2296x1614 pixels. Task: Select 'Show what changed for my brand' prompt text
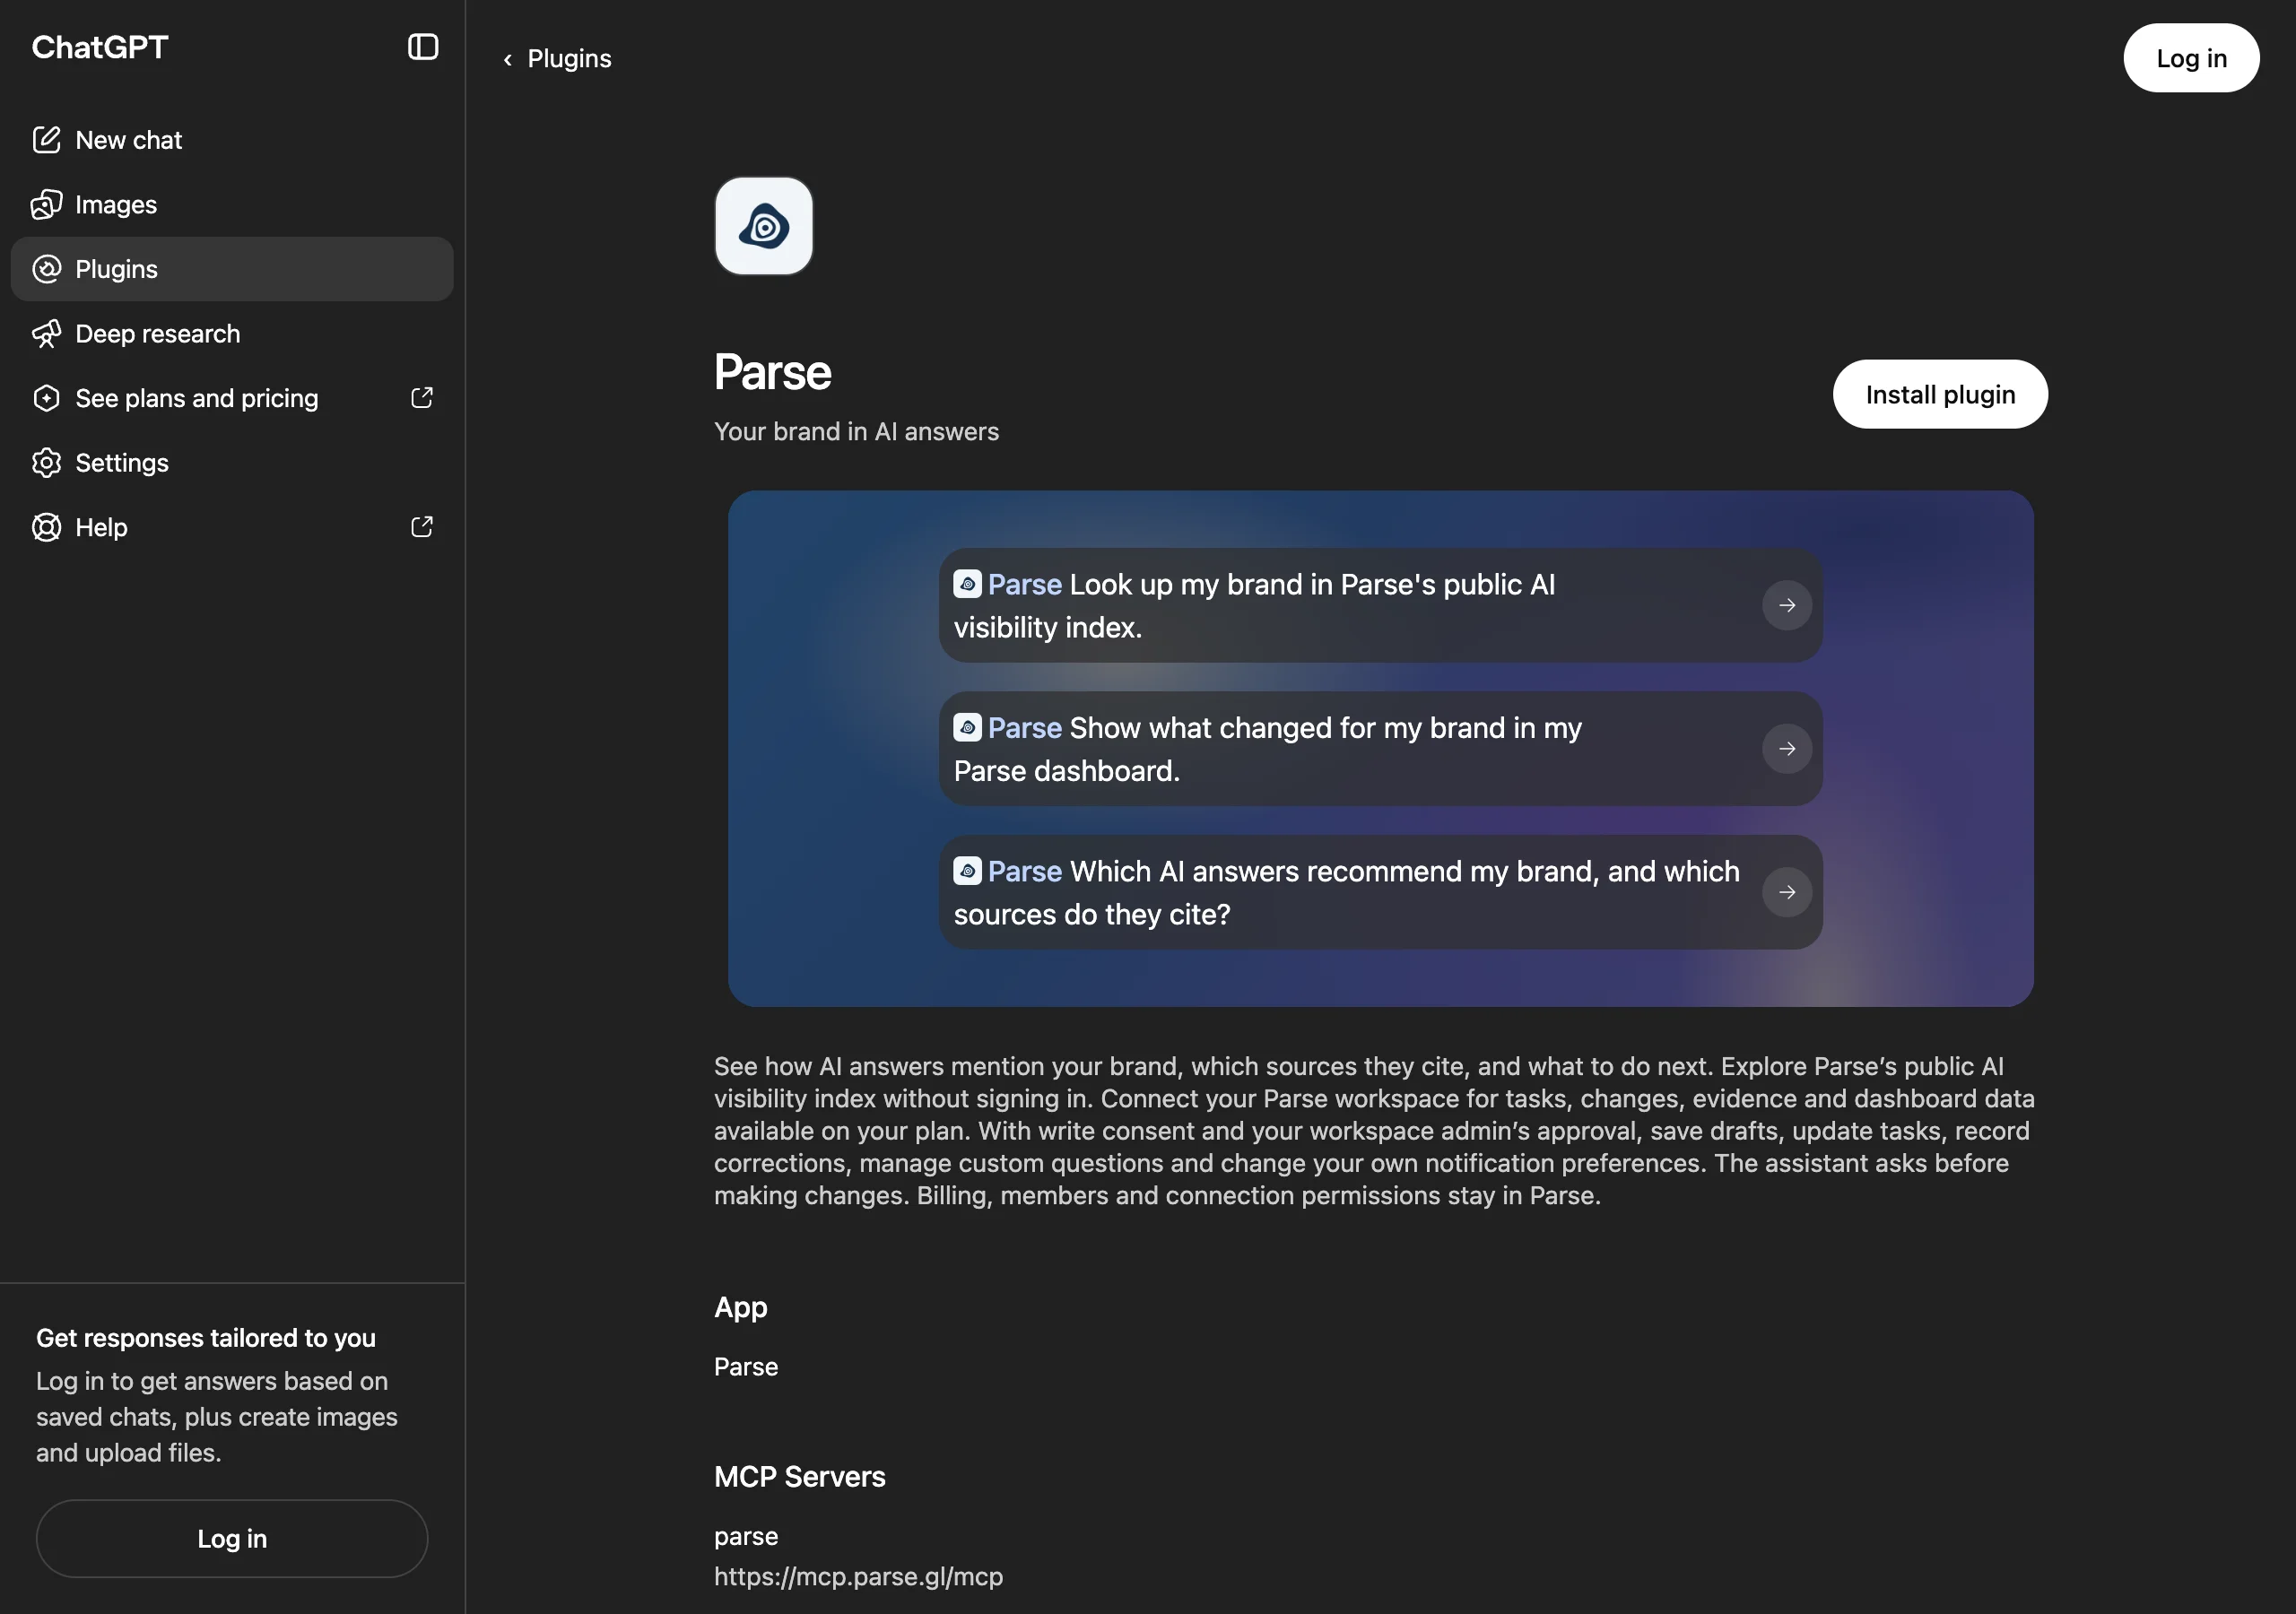click(1268, 749)
